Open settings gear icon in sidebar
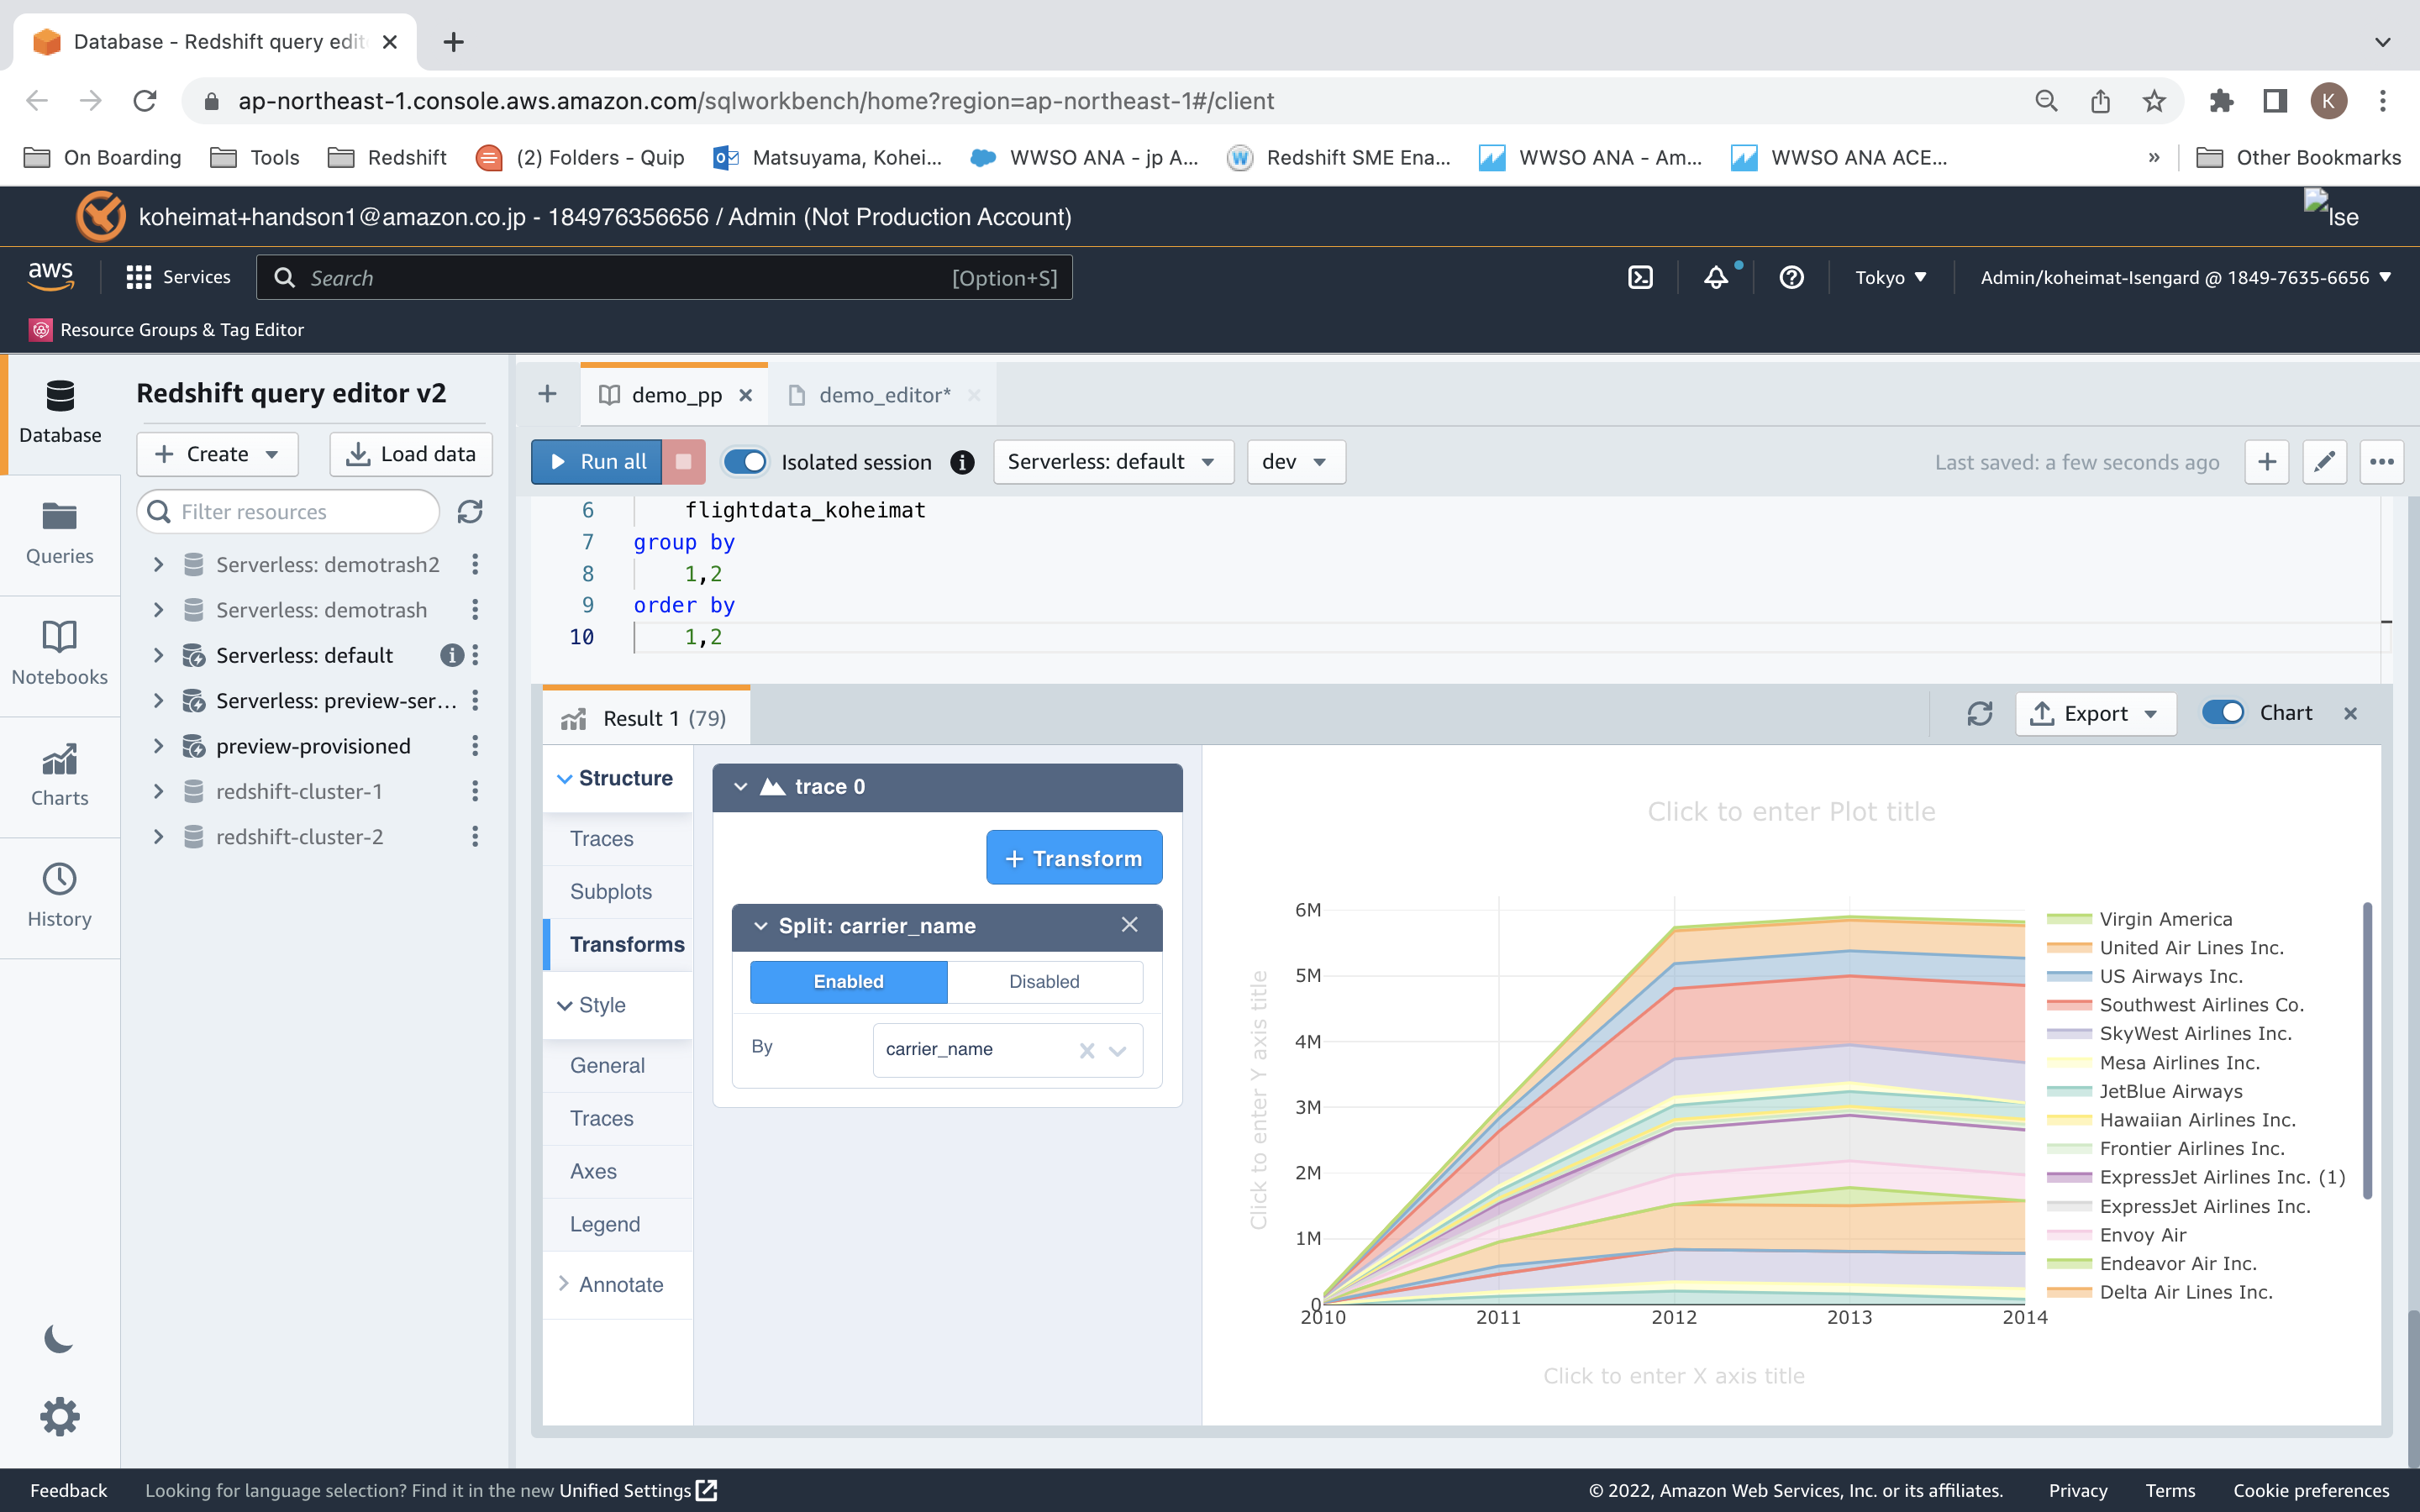Screen dimensions: 2420x1512 [x=59, y=1416]
